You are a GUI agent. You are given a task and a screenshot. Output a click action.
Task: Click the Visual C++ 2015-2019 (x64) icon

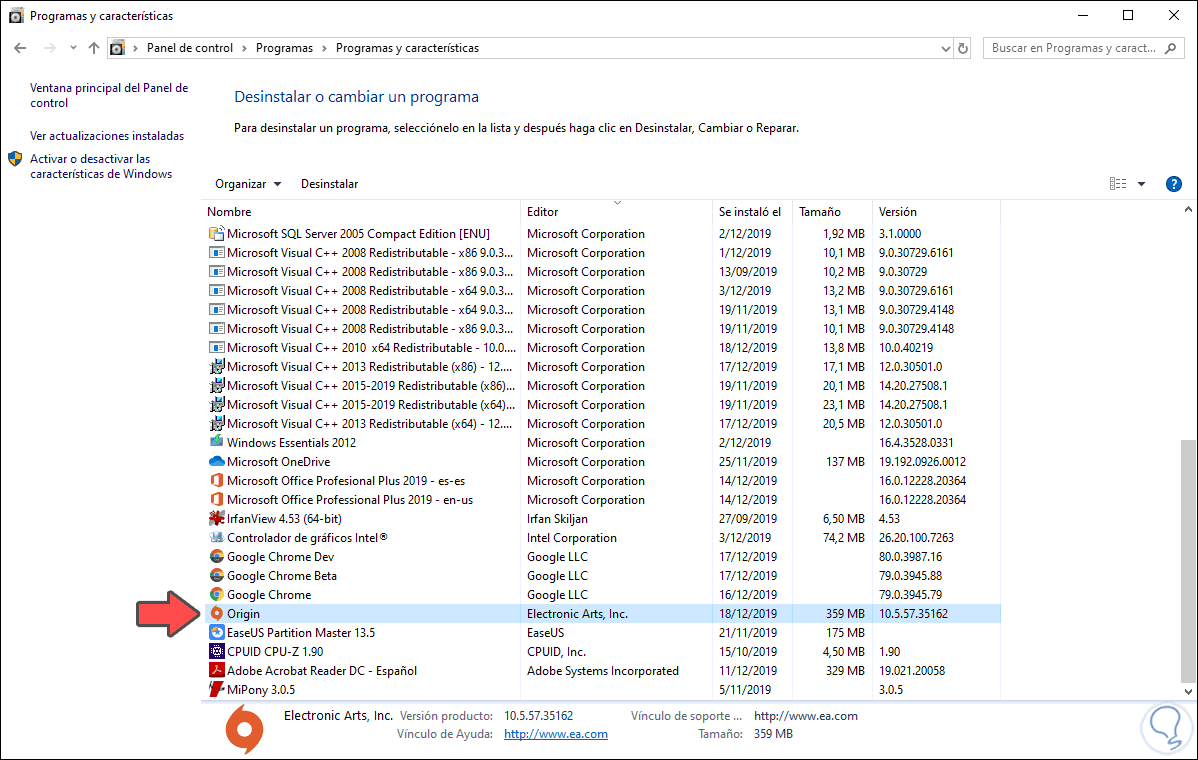[x=217, y=404]
